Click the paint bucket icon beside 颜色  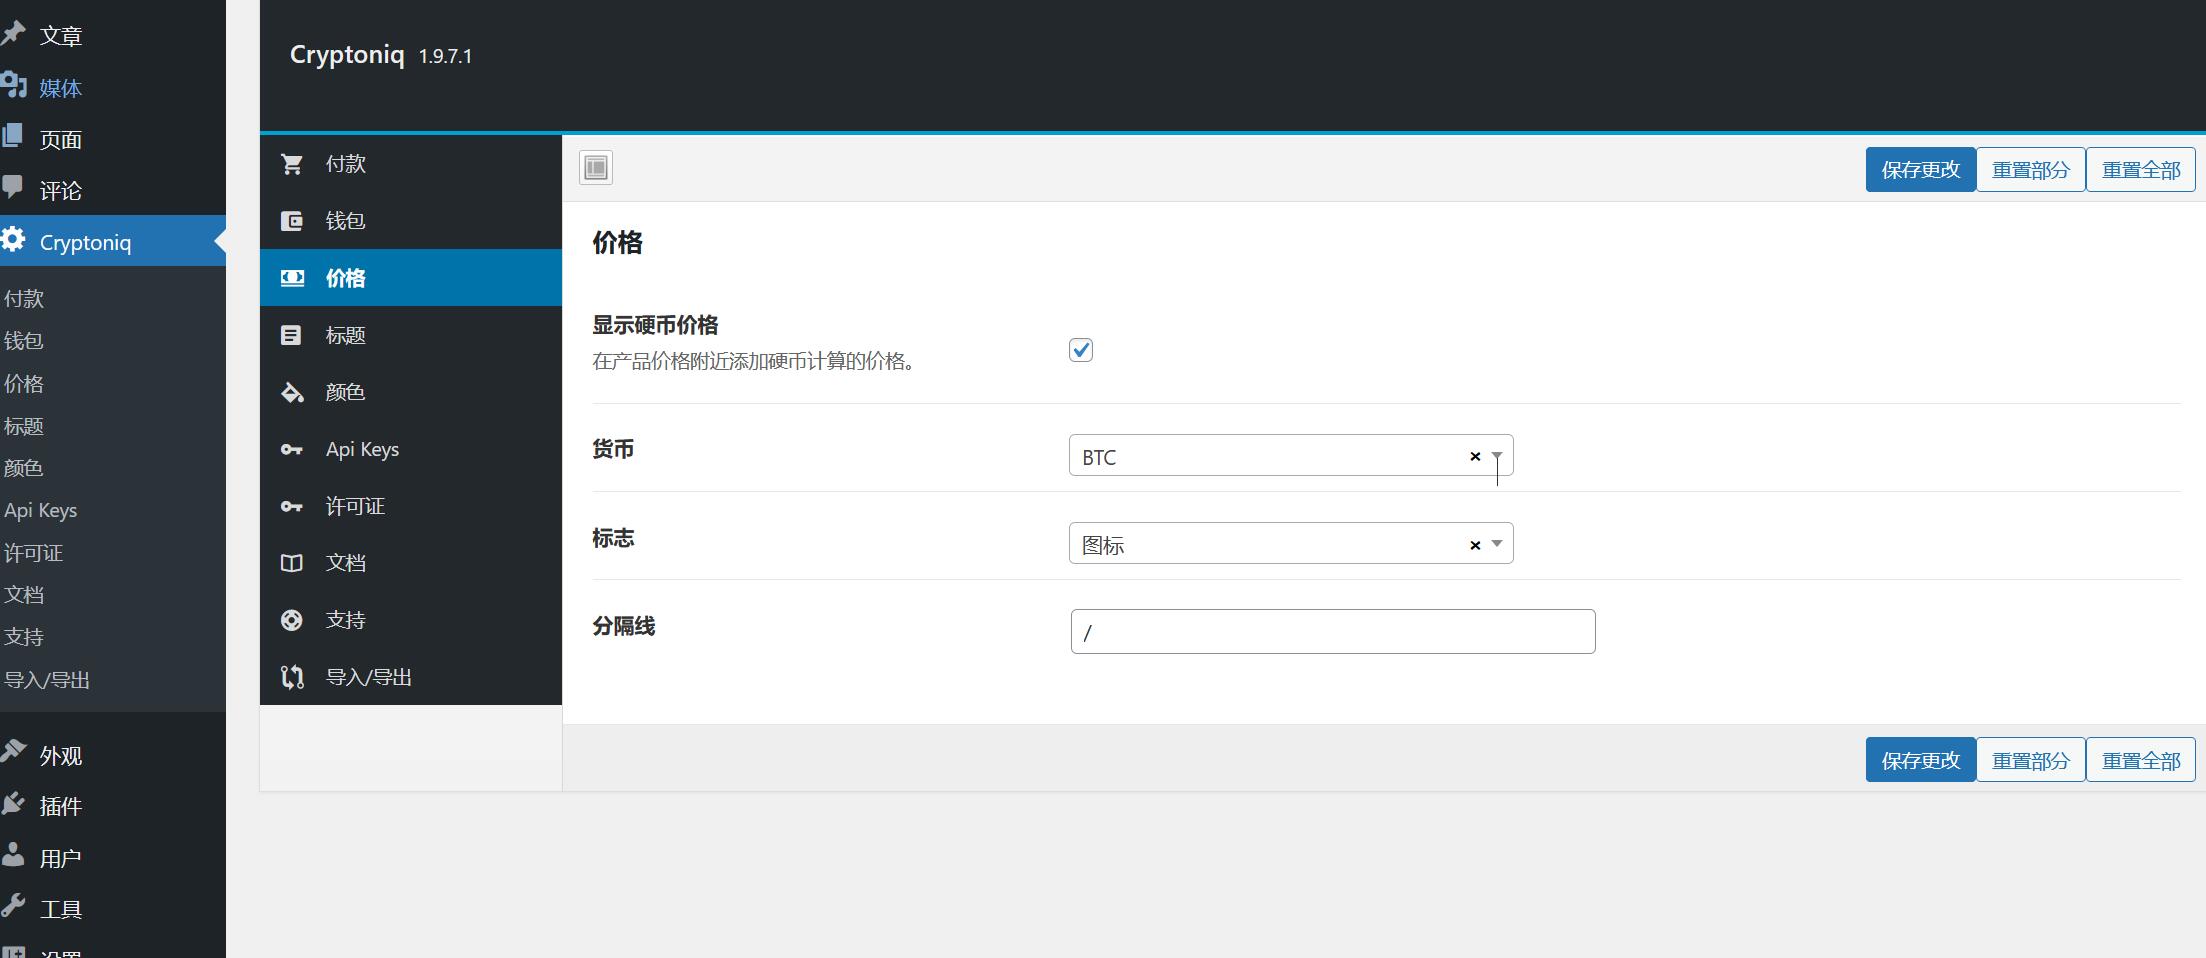coord(291,392)
